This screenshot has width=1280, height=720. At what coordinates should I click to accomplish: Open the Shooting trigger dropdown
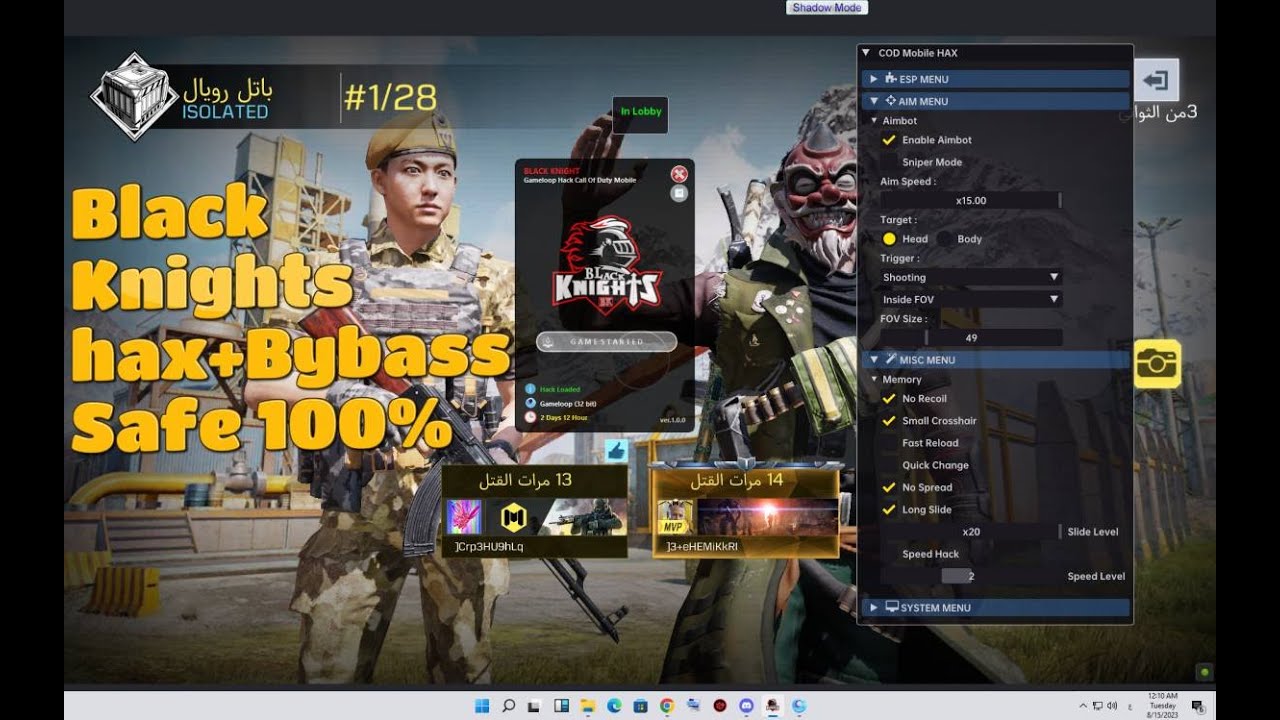[970, 277]
